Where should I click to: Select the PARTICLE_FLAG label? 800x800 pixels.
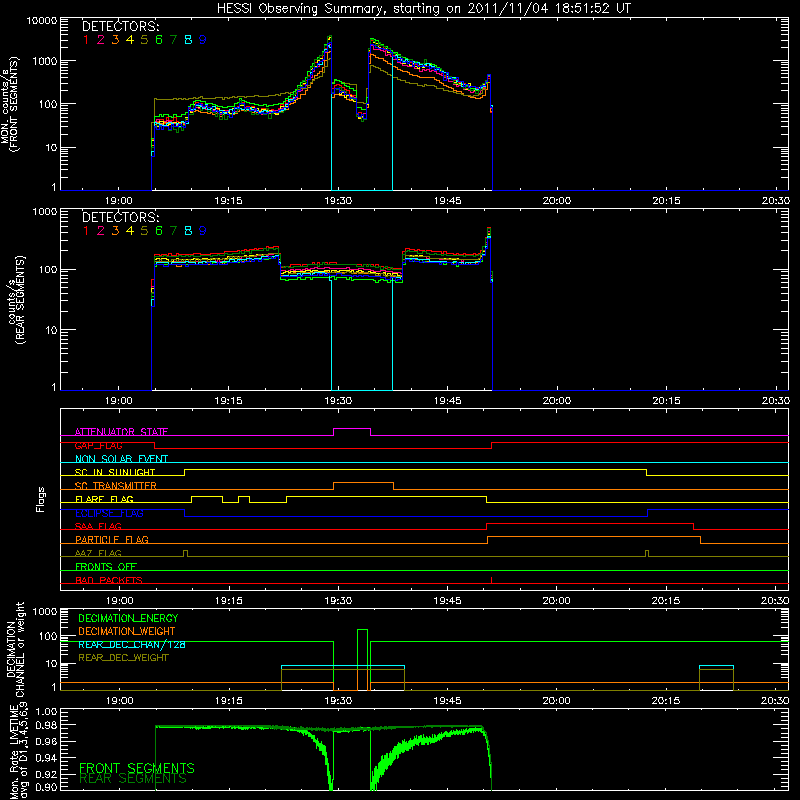pyautogui.click(x=112, y=539)
